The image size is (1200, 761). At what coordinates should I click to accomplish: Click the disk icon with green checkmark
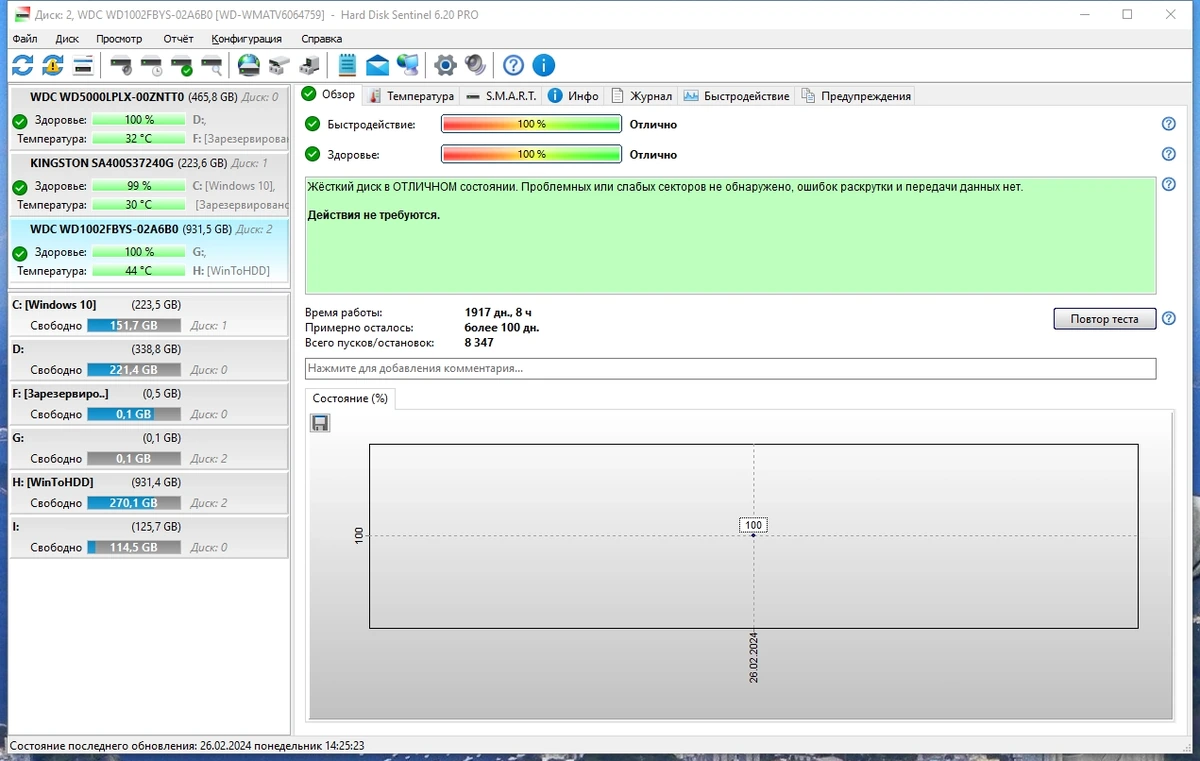181,66
